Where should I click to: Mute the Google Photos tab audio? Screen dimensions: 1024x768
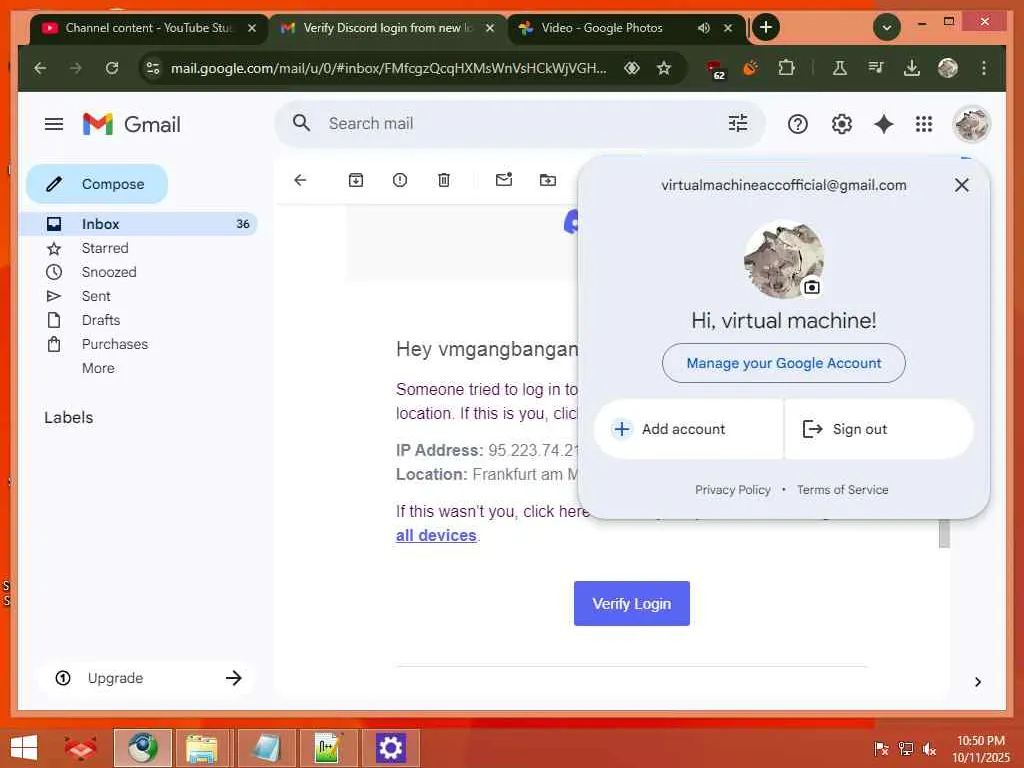click(703, 28)
